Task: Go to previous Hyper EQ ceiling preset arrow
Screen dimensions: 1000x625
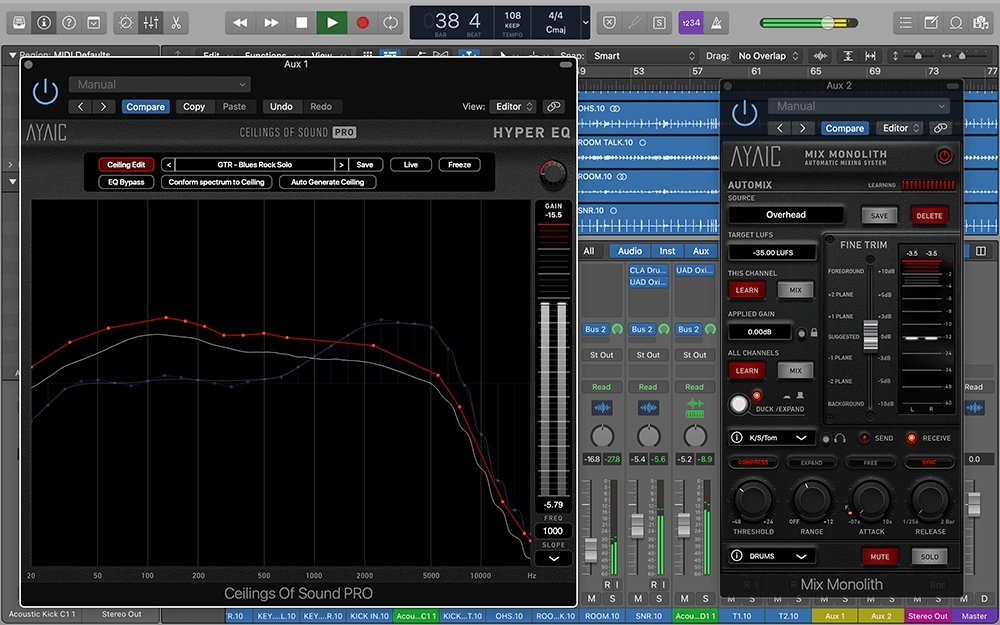Action: [168, 165]
